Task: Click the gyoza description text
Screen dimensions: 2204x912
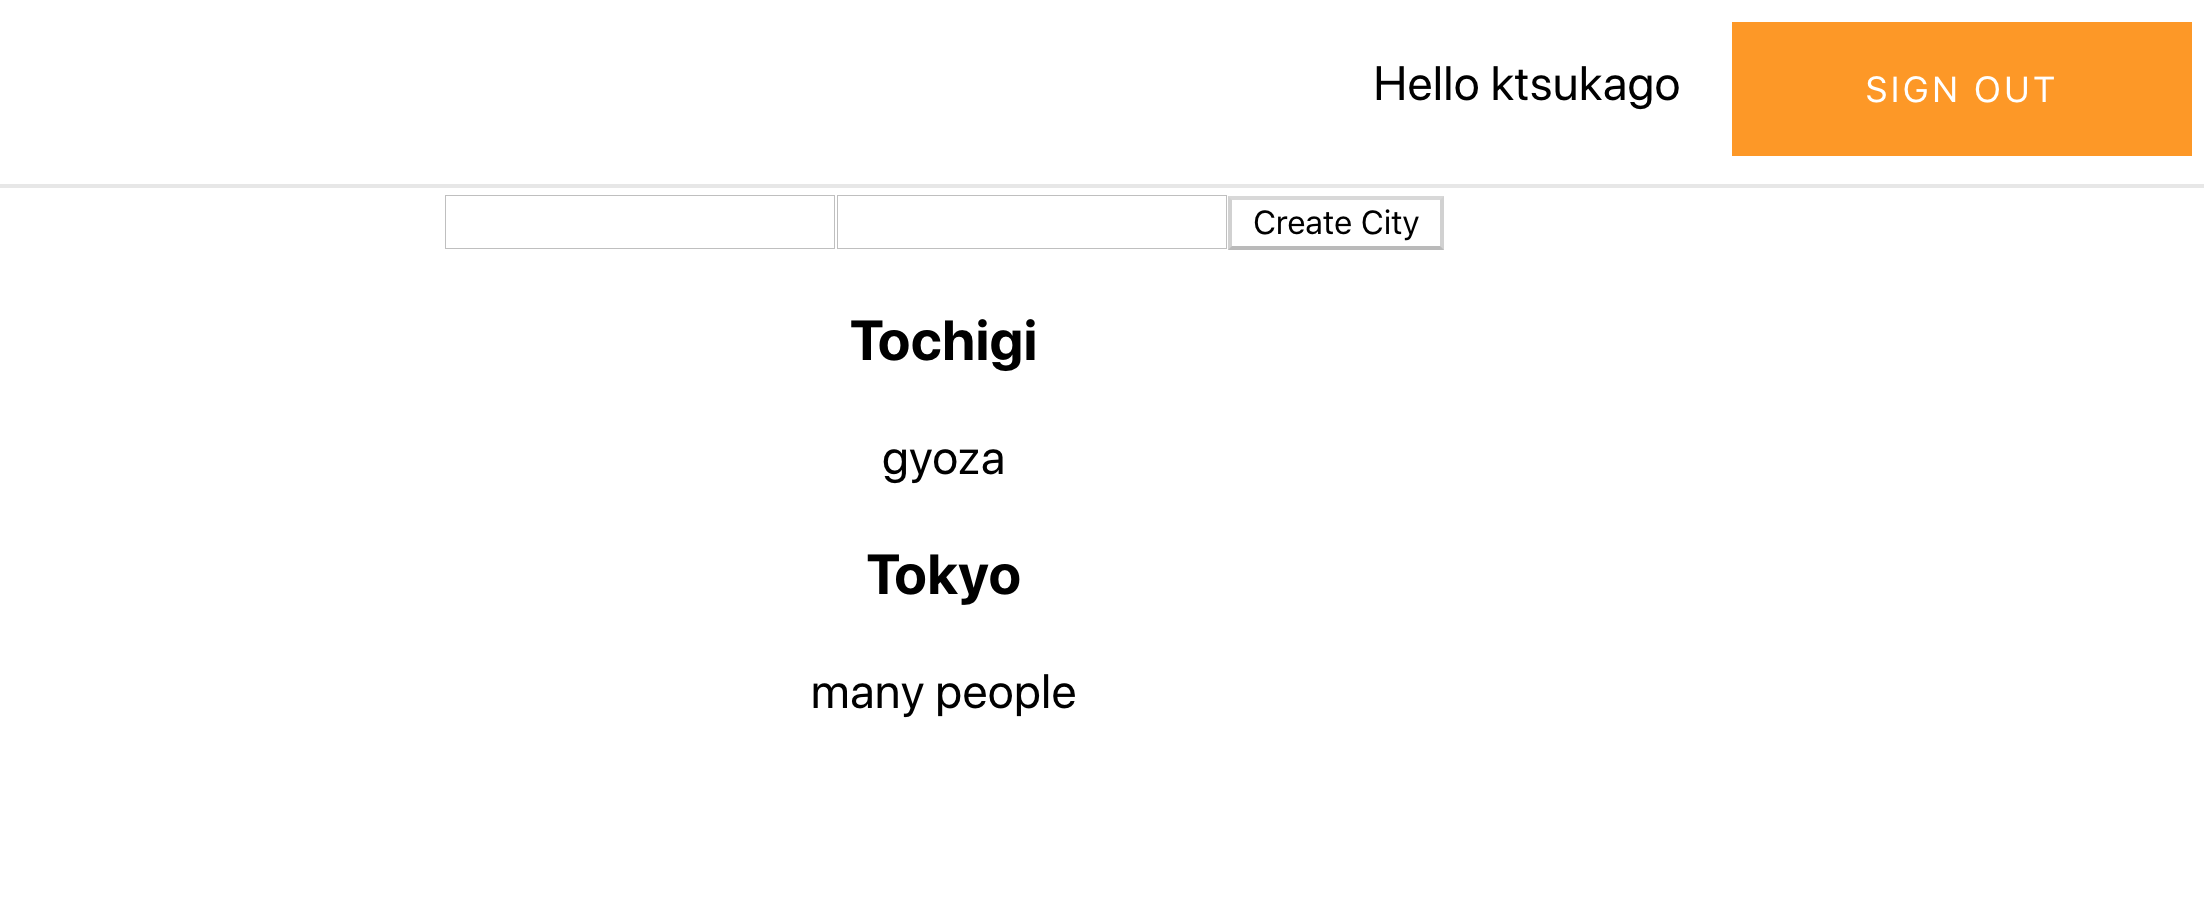Action: coord(944,459)
